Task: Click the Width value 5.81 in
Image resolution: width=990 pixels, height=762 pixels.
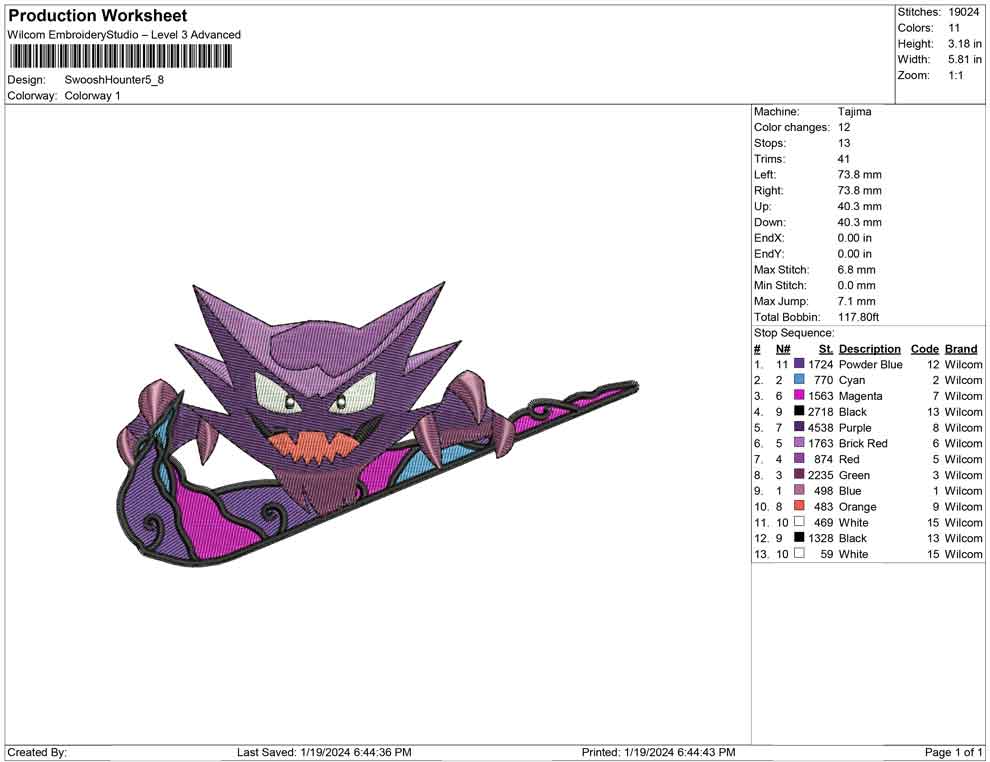Action: (965, 59)
